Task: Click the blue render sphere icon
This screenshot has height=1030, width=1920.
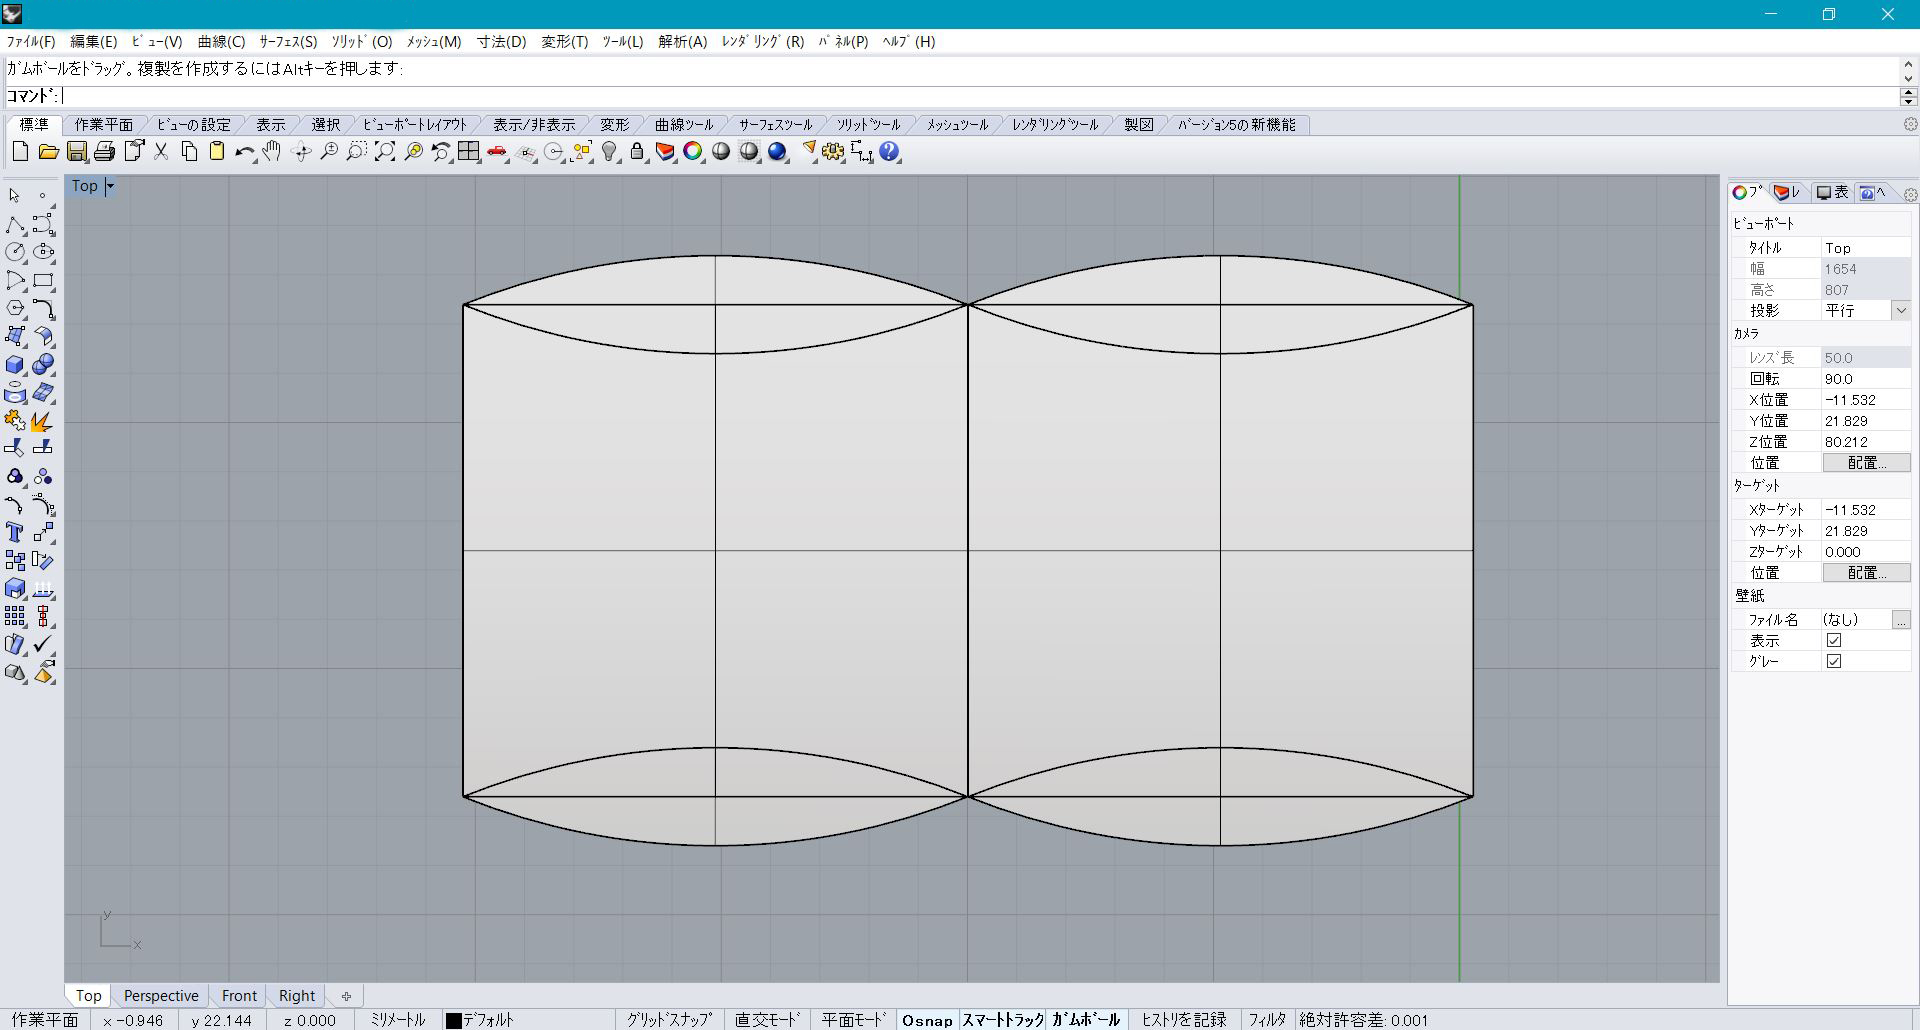Action: point(777,152)
